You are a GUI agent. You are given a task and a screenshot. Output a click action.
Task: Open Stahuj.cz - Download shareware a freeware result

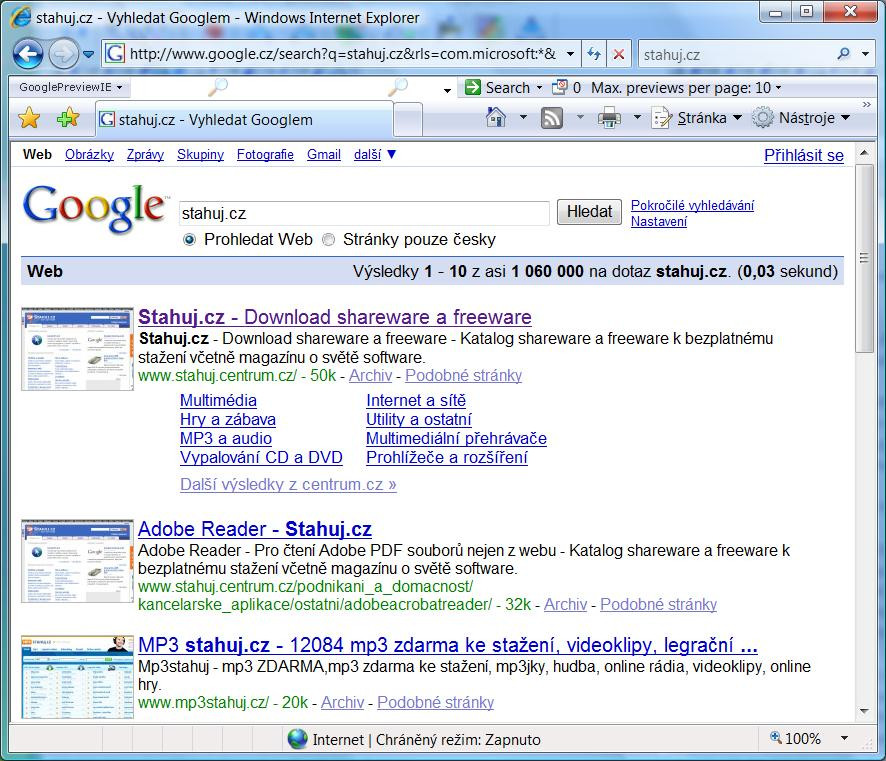335,317
